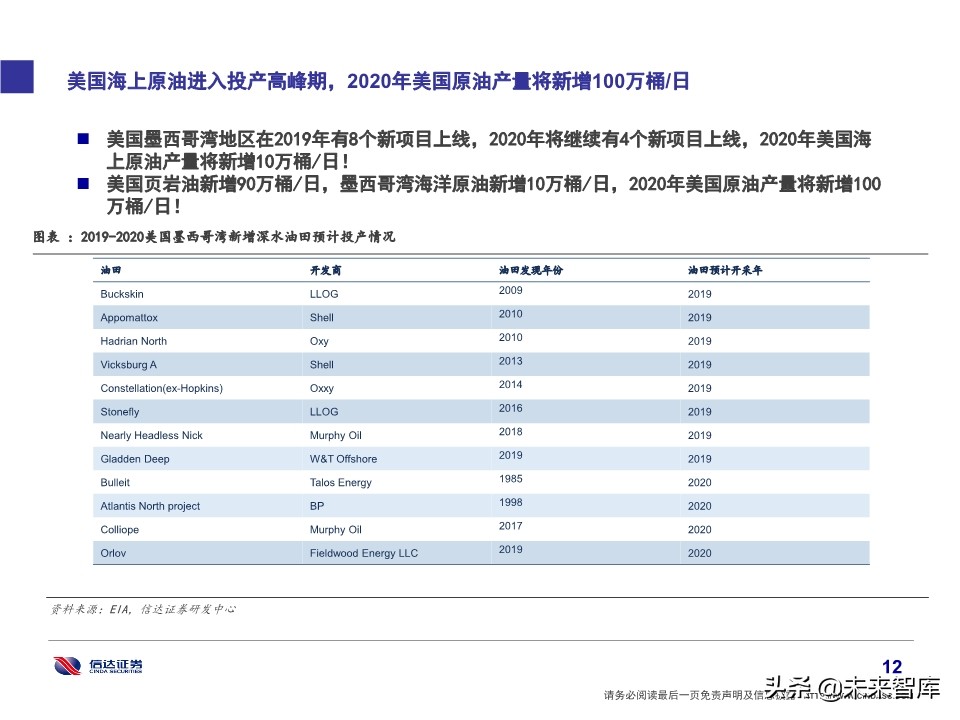Screen dimensions: 960x720
Task: Click discovery year 1998 for Atlantis North
Action: (511, 503)
